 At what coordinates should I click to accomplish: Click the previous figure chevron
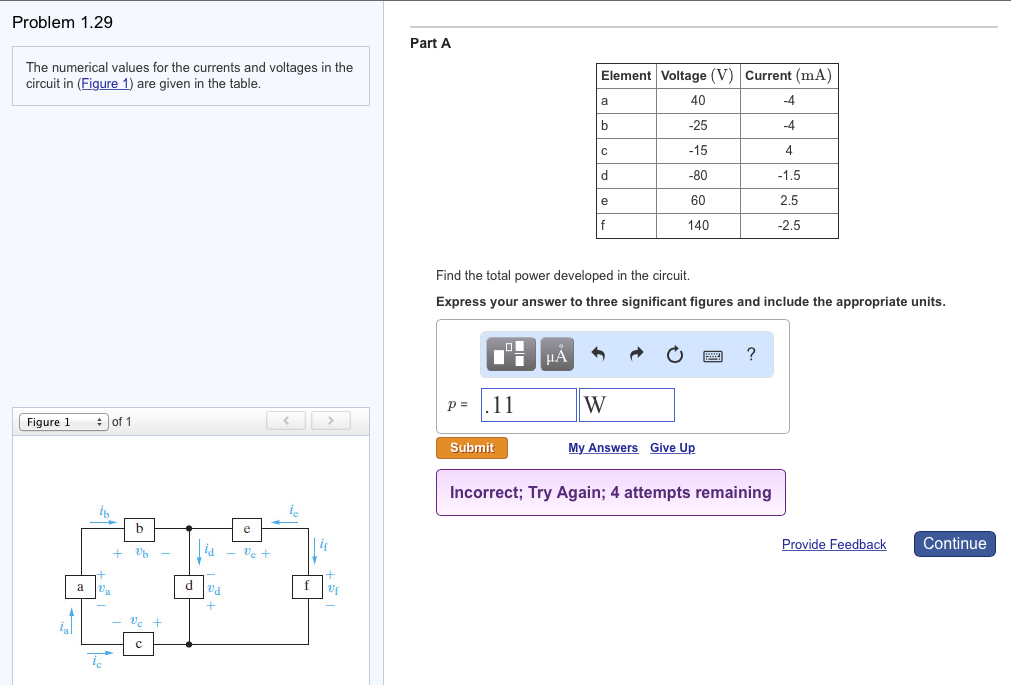click(285, 421)
